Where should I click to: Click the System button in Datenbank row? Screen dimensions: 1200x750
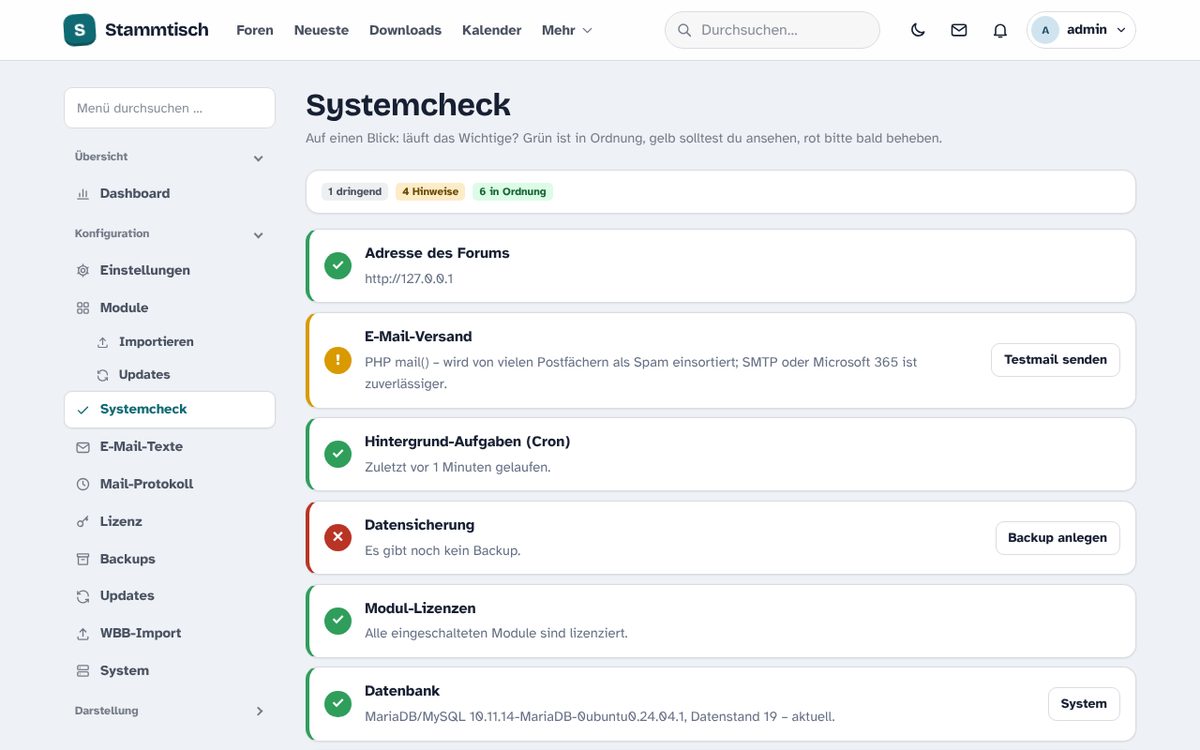(1083, 704)
